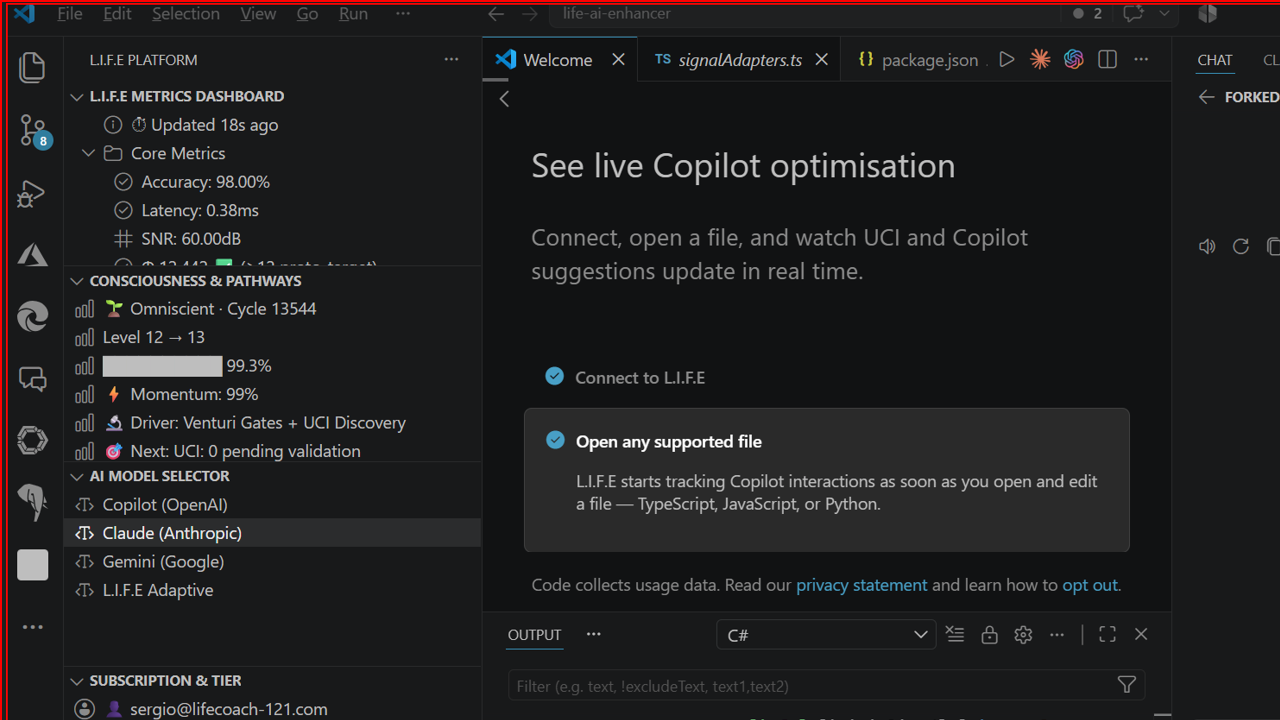Open the Run menu
Image resolution: width=1280 pixels, height=720 pixels.
tap(354, 14)
